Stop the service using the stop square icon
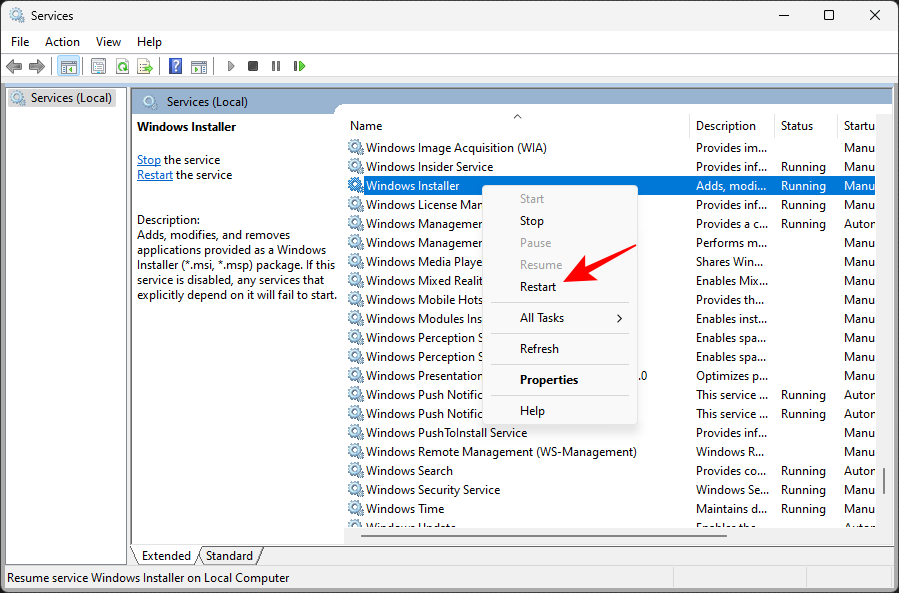This screenshot has height=593, width=899. pyautogui.click(x=253, y=66)
